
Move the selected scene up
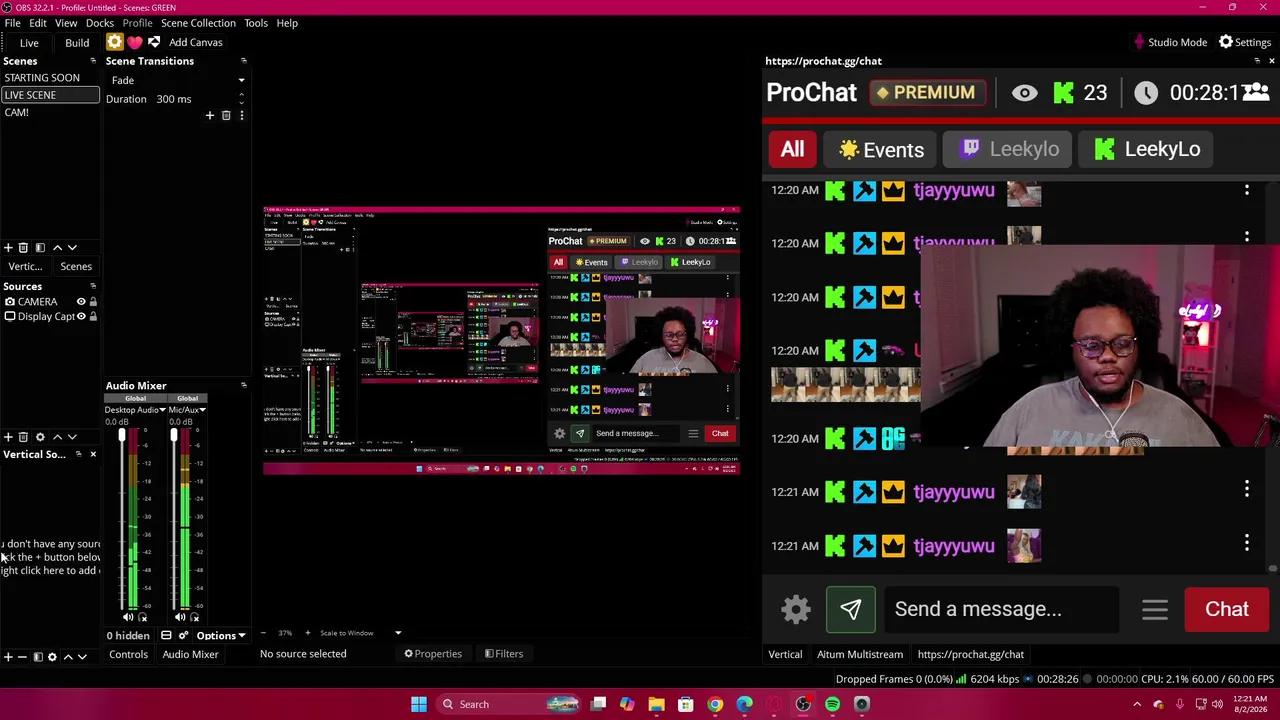57,247
